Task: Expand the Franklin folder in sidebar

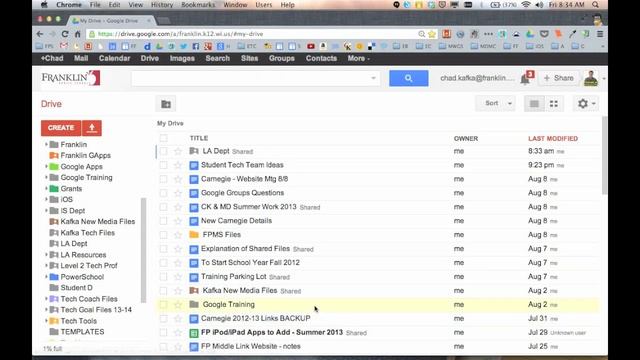Action: point(46,144)
